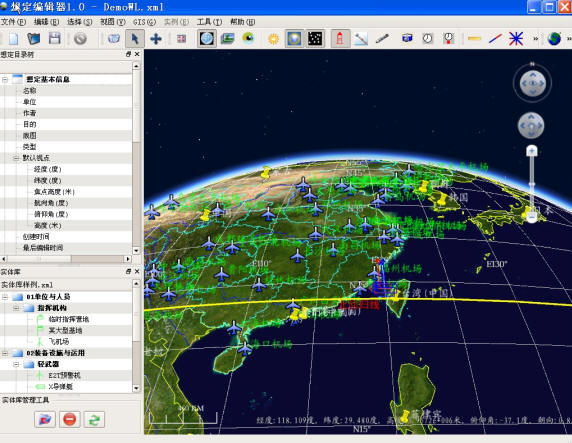This screenshot has width=572, height=443.
Task: Select the 最后编辑时间 tree row
Action: [66, 248]
